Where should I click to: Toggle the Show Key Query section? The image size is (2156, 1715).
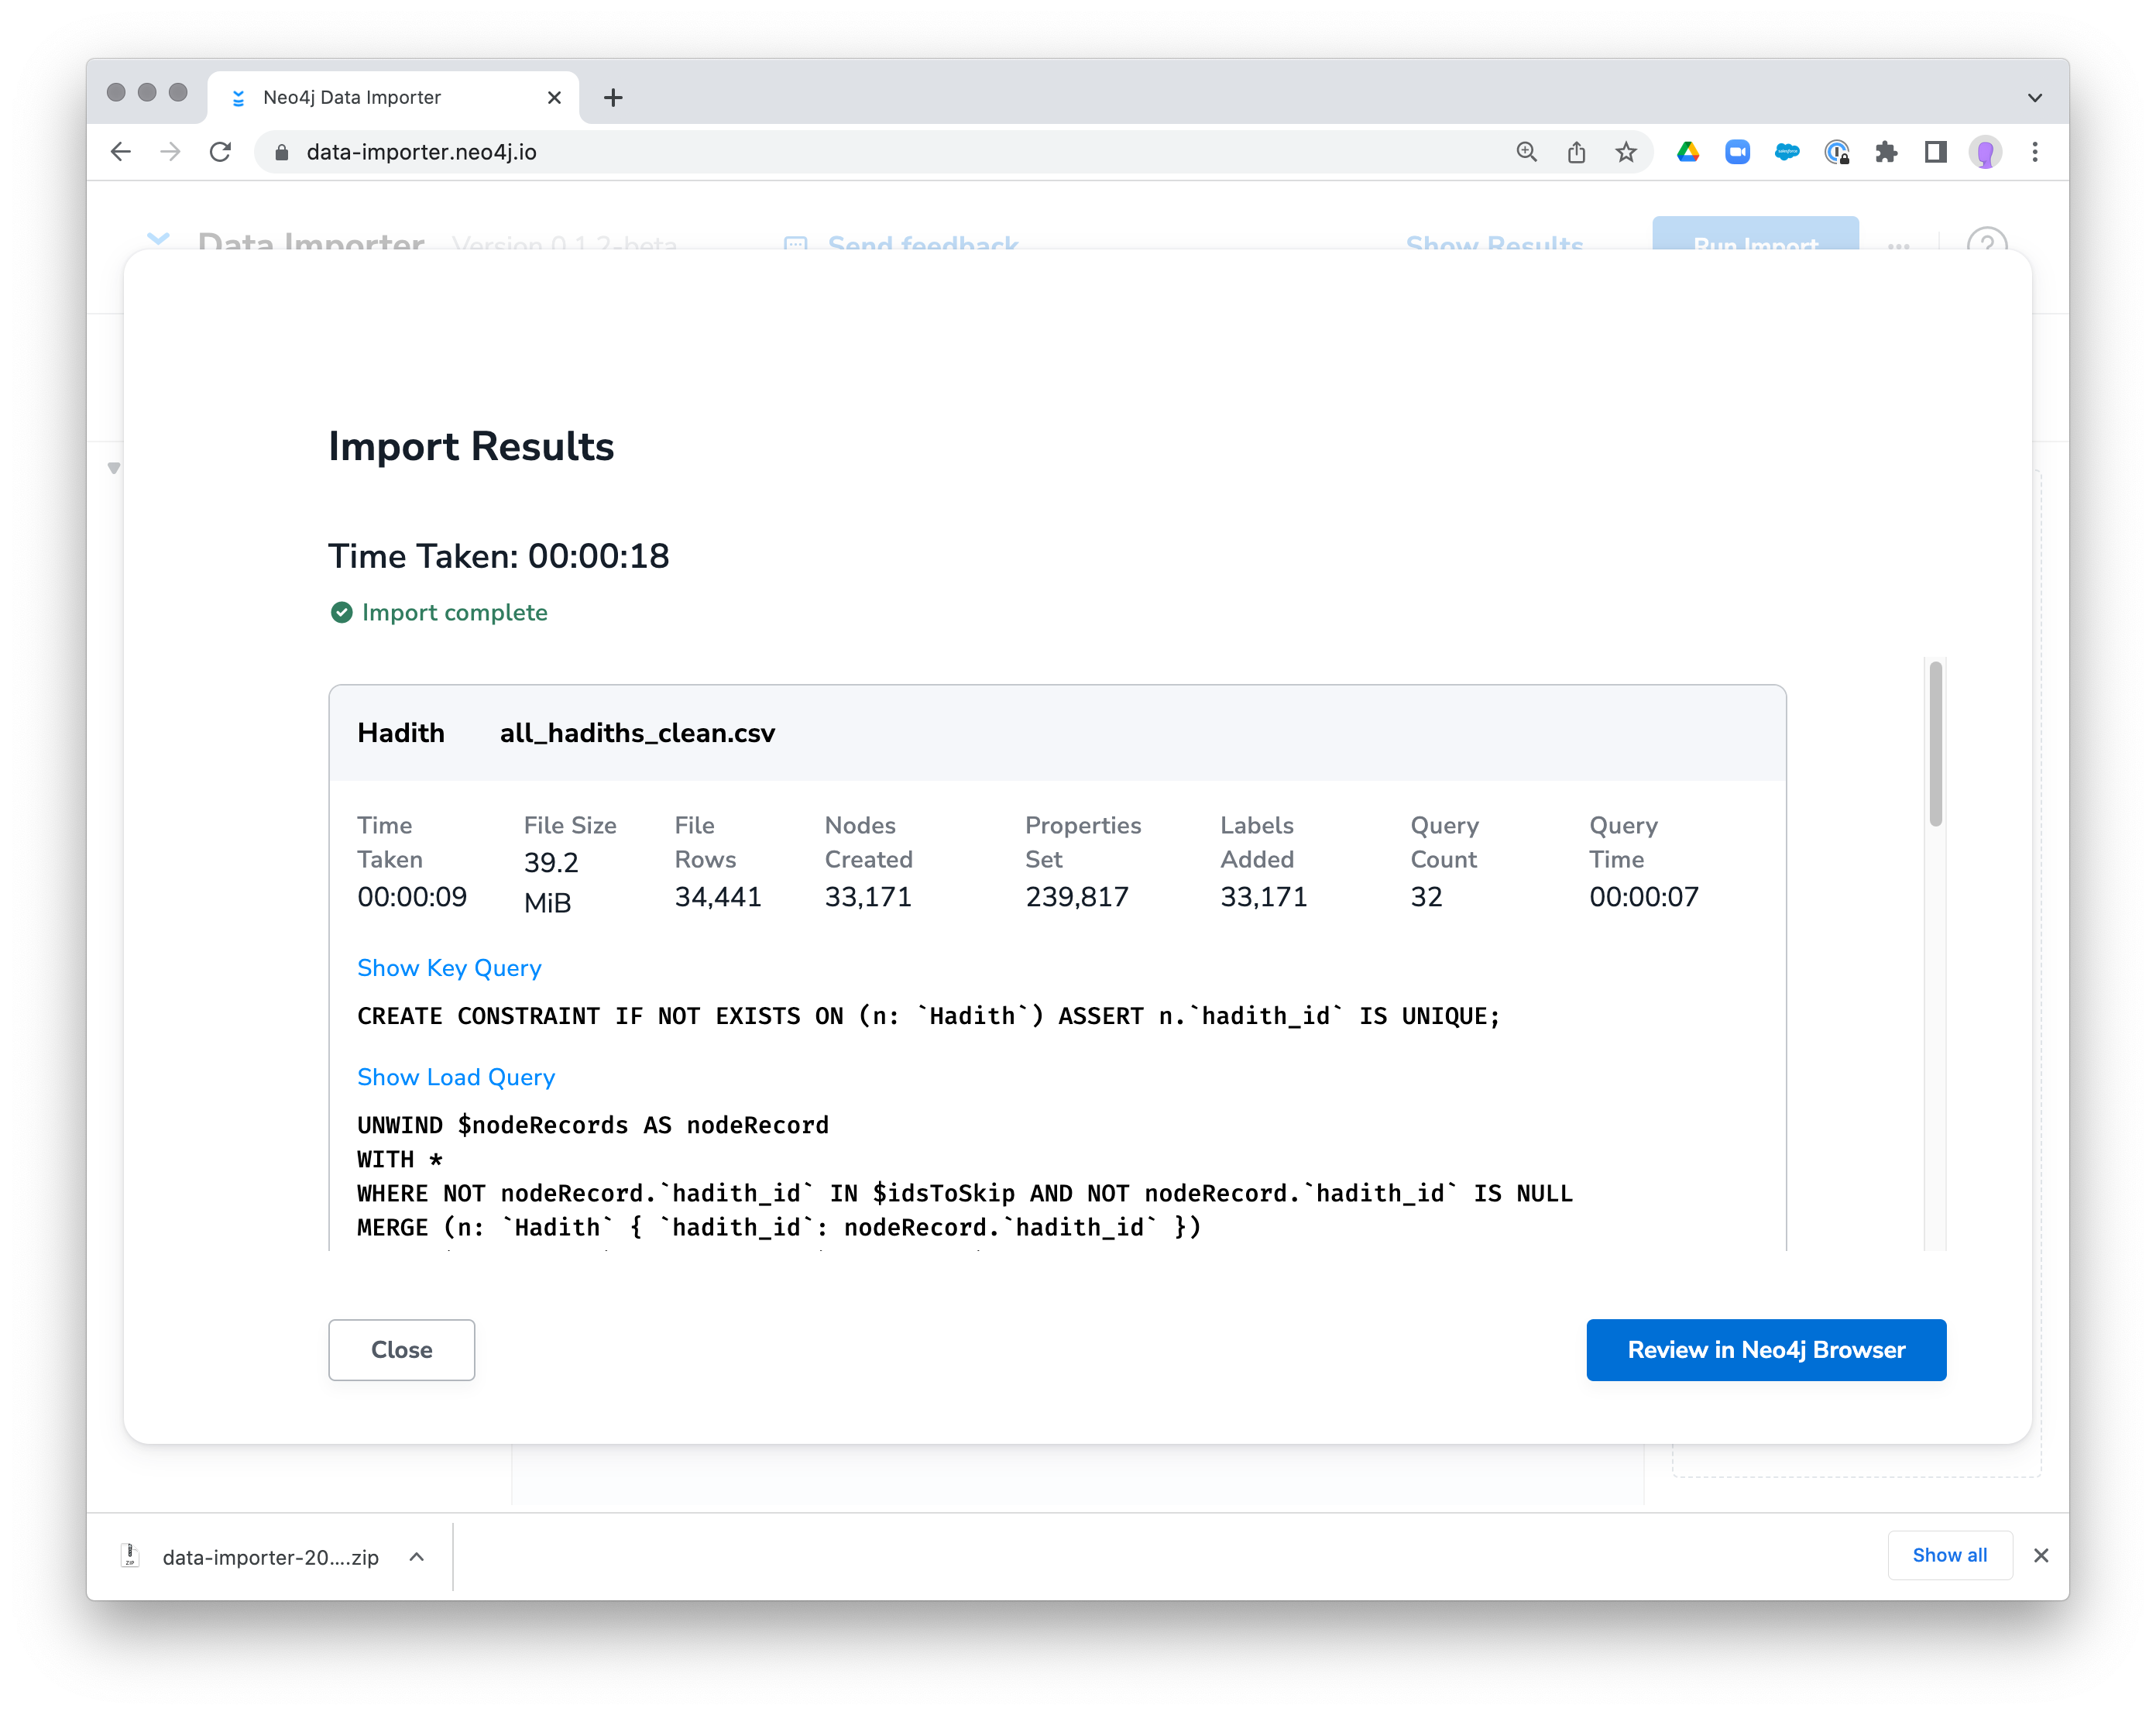[x=449, y=968]
